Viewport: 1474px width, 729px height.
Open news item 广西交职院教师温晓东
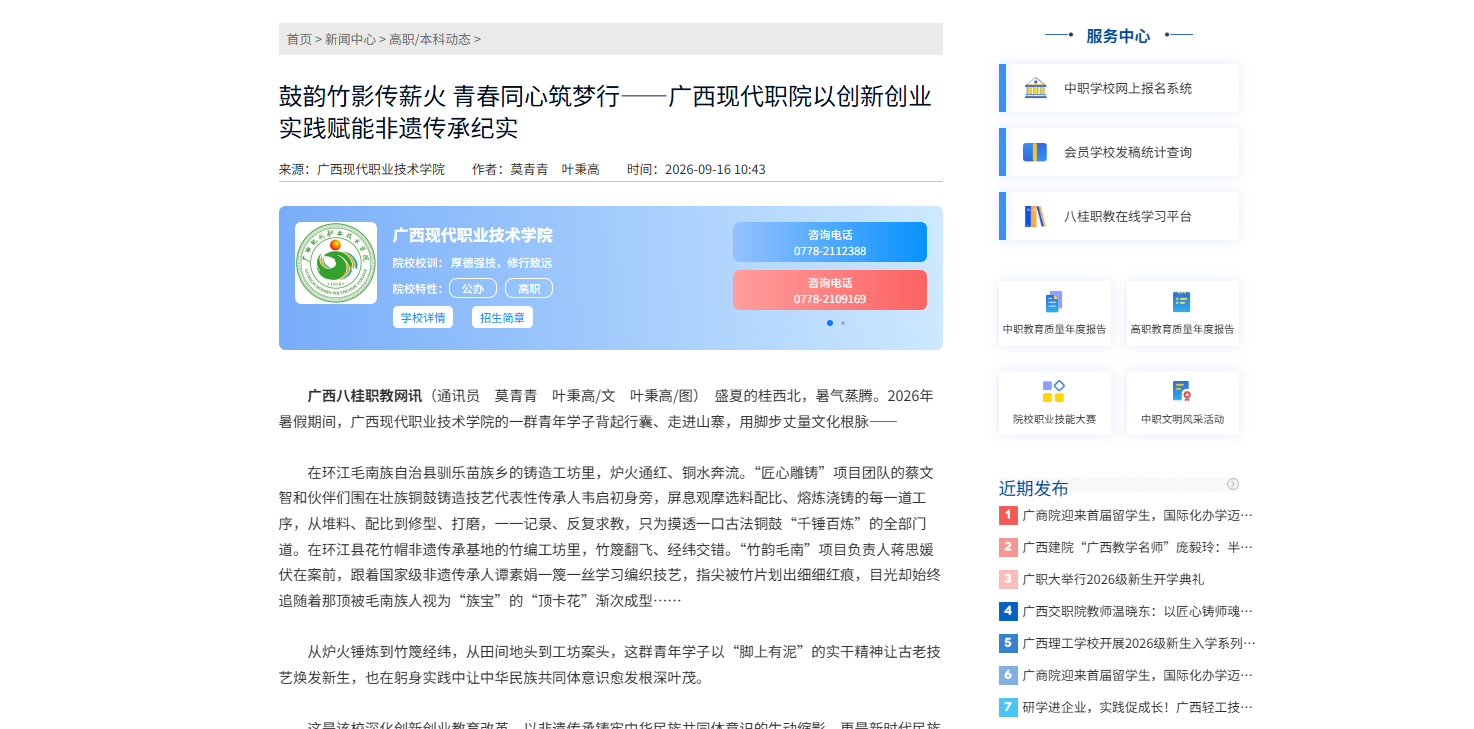tap(1137, 611)
